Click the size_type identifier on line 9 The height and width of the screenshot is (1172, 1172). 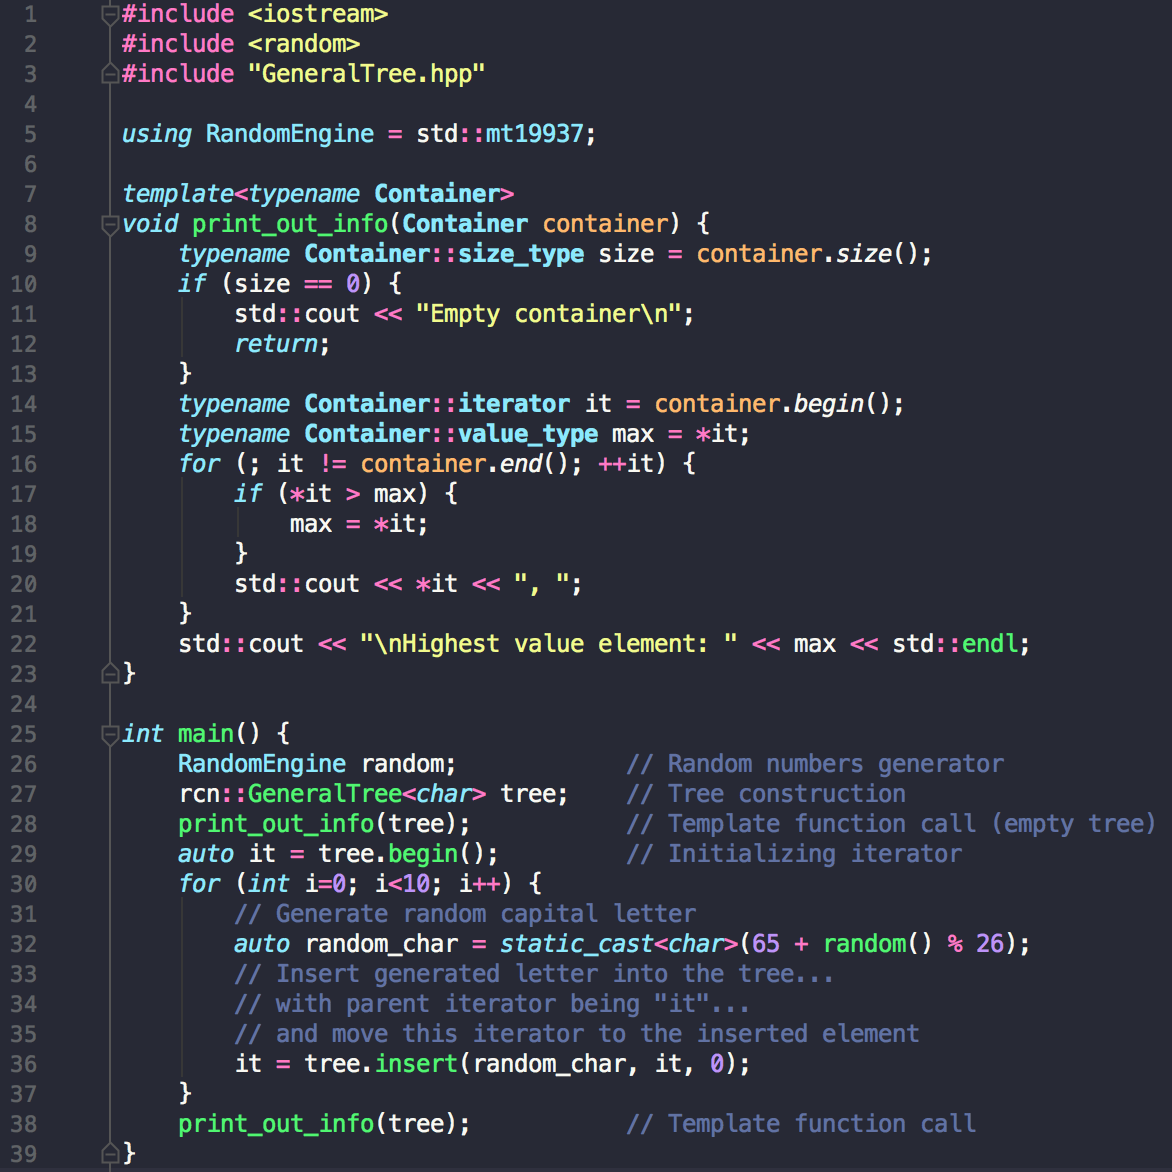point(521,254)
